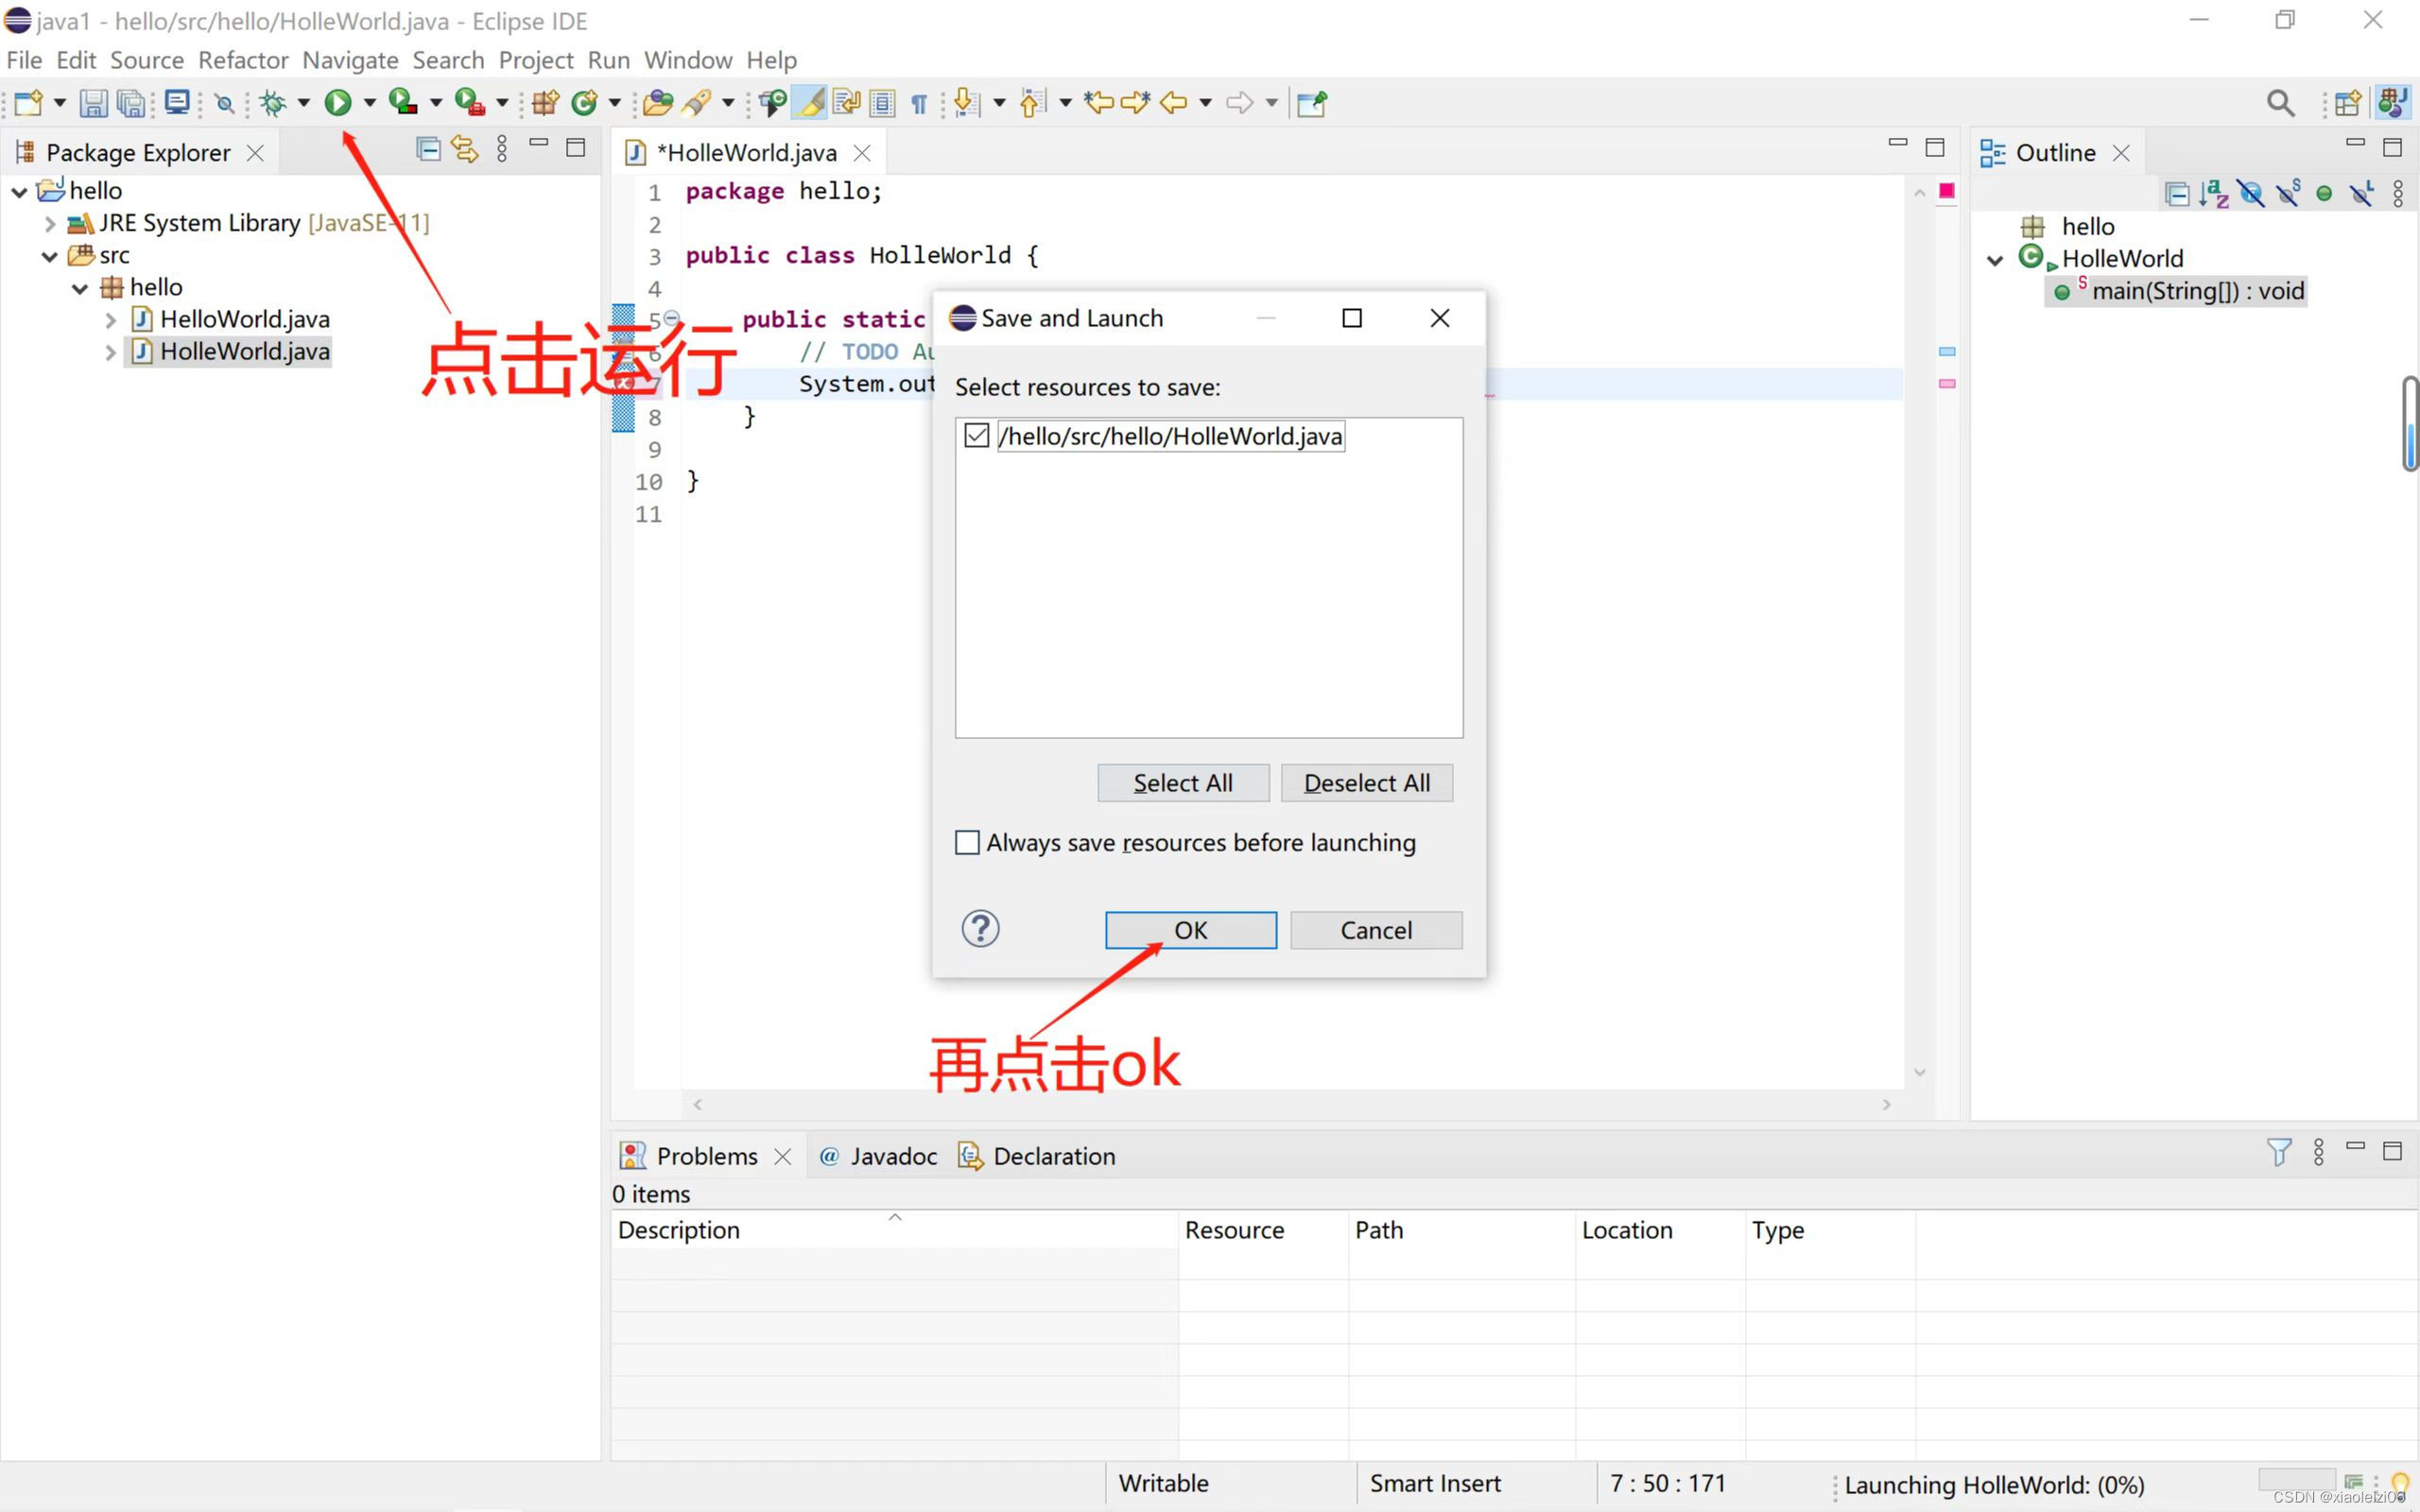Switch to the Javadoc tab
The height and width of the screenshot is (1512, 2420).
(893, 1156)
